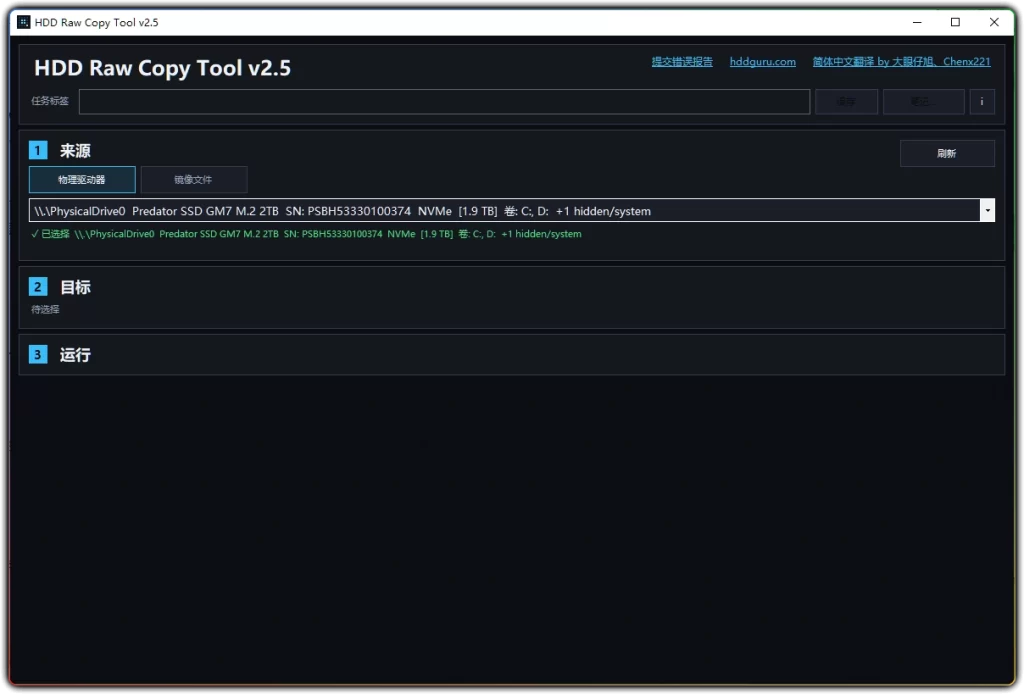Close the HDD Raw Copy Tool window
Viewport: 1024px width, 694px height.
[994, 22]
